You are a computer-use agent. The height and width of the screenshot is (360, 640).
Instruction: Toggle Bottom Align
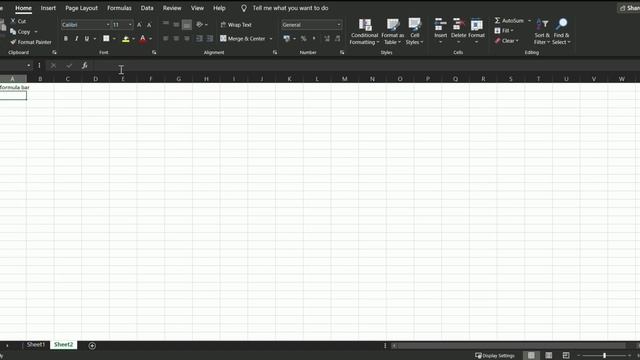tap(187, 24)
